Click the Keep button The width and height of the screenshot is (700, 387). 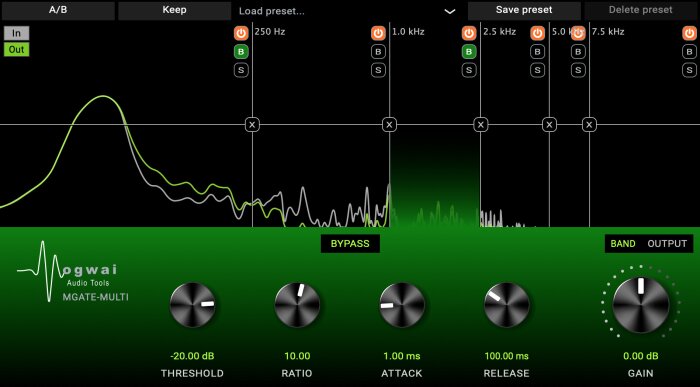click(x=175, y=10)
